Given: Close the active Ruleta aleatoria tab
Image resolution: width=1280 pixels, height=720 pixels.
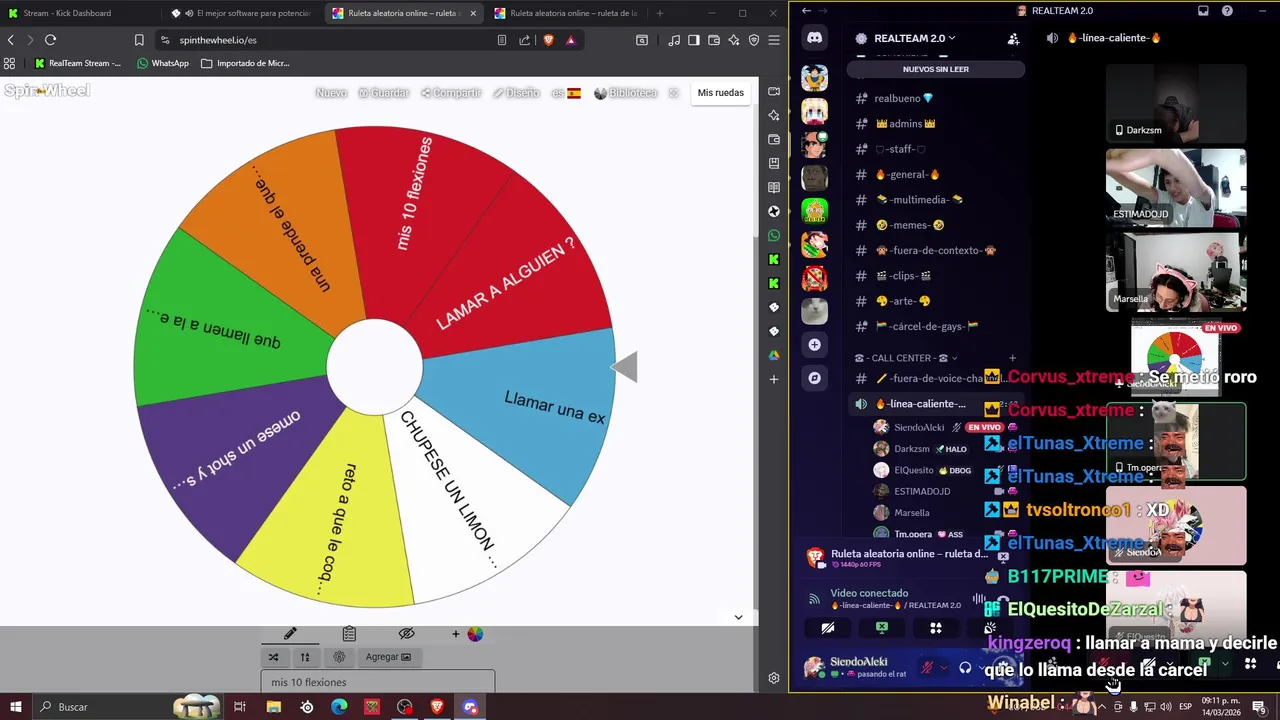Looking at the screenshot, I should point(473,13).
